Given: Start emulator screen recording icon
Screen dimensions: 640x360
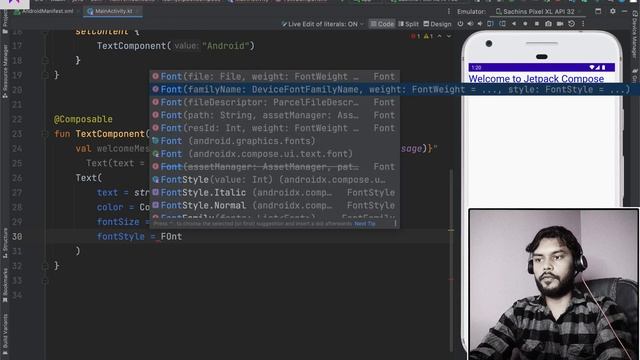Looking at the screenshot, I should tap(560, 24).
